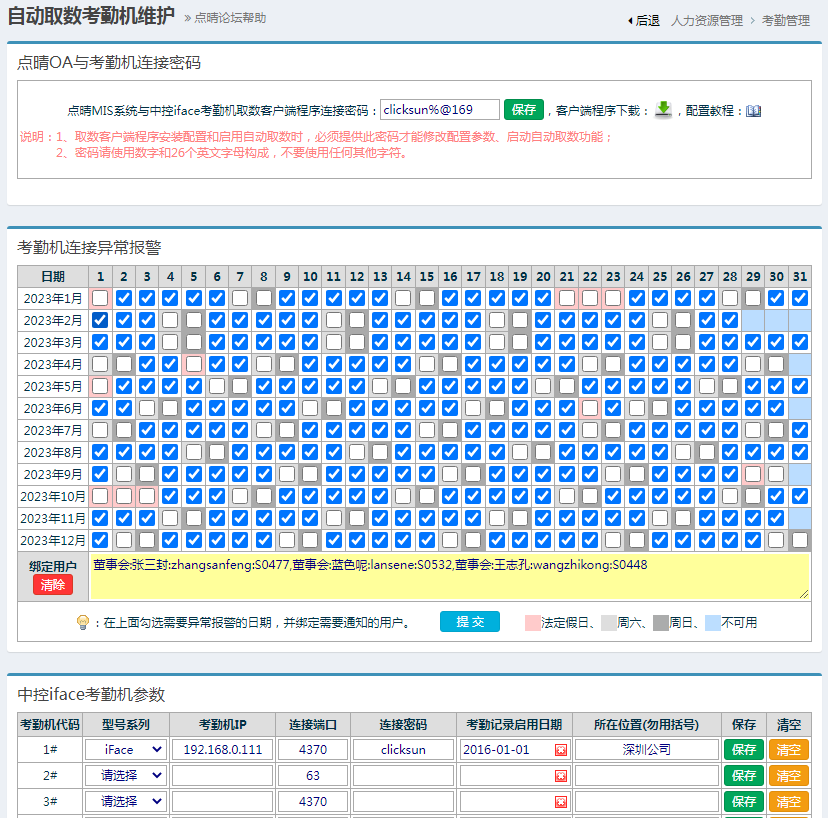Save attendance machine 3# row
The width and height of the screenshot is (828, 818).
click(744, 802)
